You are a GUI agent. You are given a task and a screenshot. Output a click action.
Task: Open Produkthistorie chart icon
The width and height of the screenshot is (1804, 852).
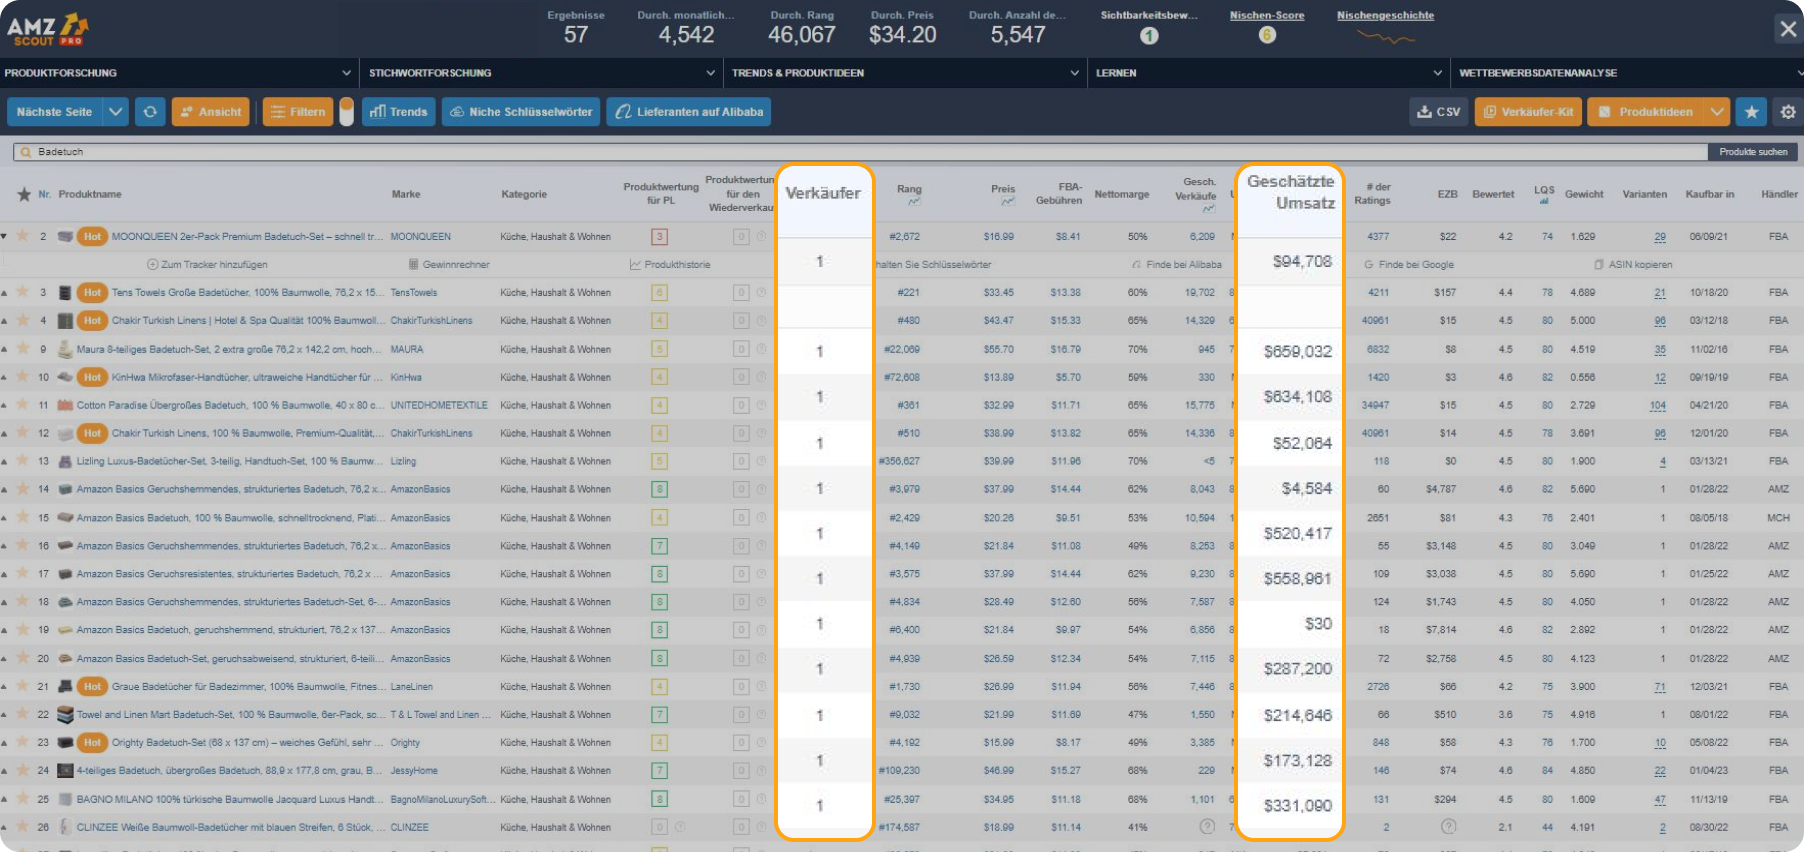635,265
